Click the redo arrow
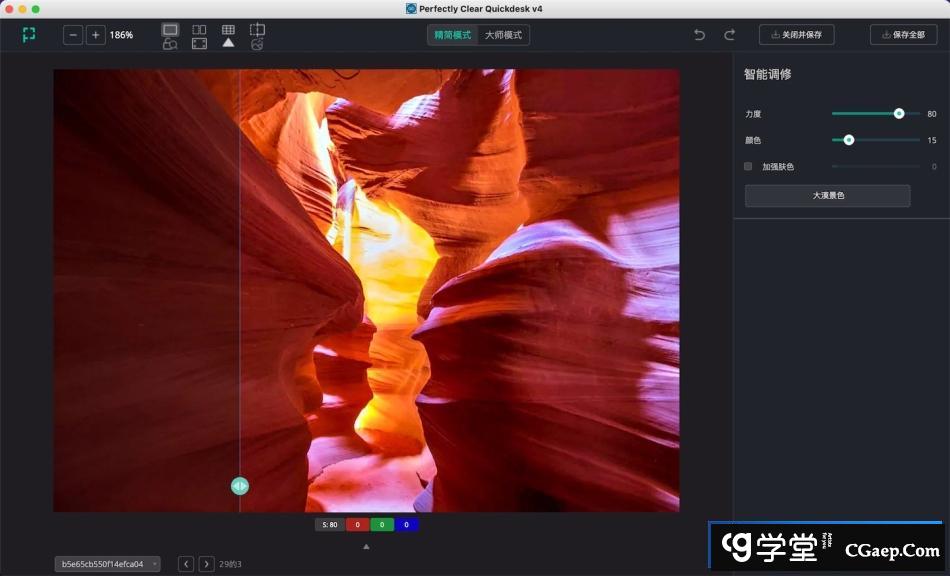Viewport: 950px width, 576px height. pos(729,35)
